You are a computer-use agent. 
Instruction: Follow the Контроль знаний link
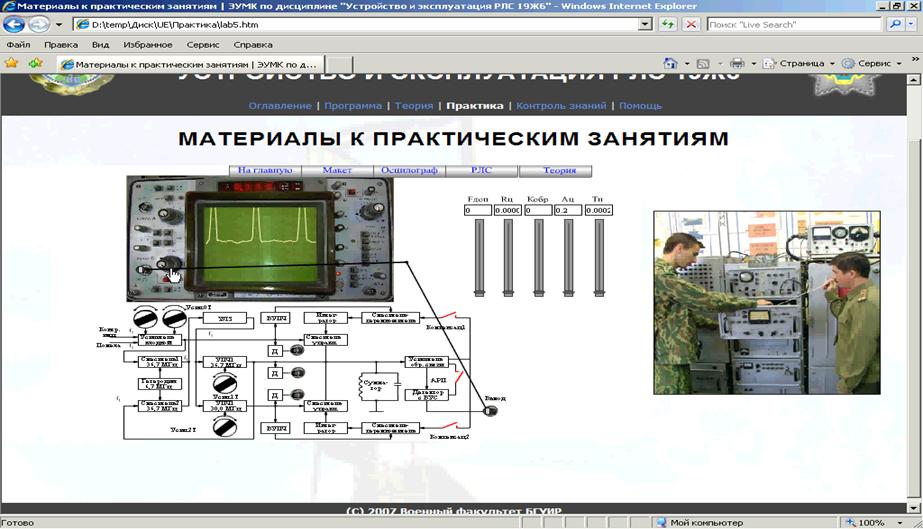tap(560, 106)
